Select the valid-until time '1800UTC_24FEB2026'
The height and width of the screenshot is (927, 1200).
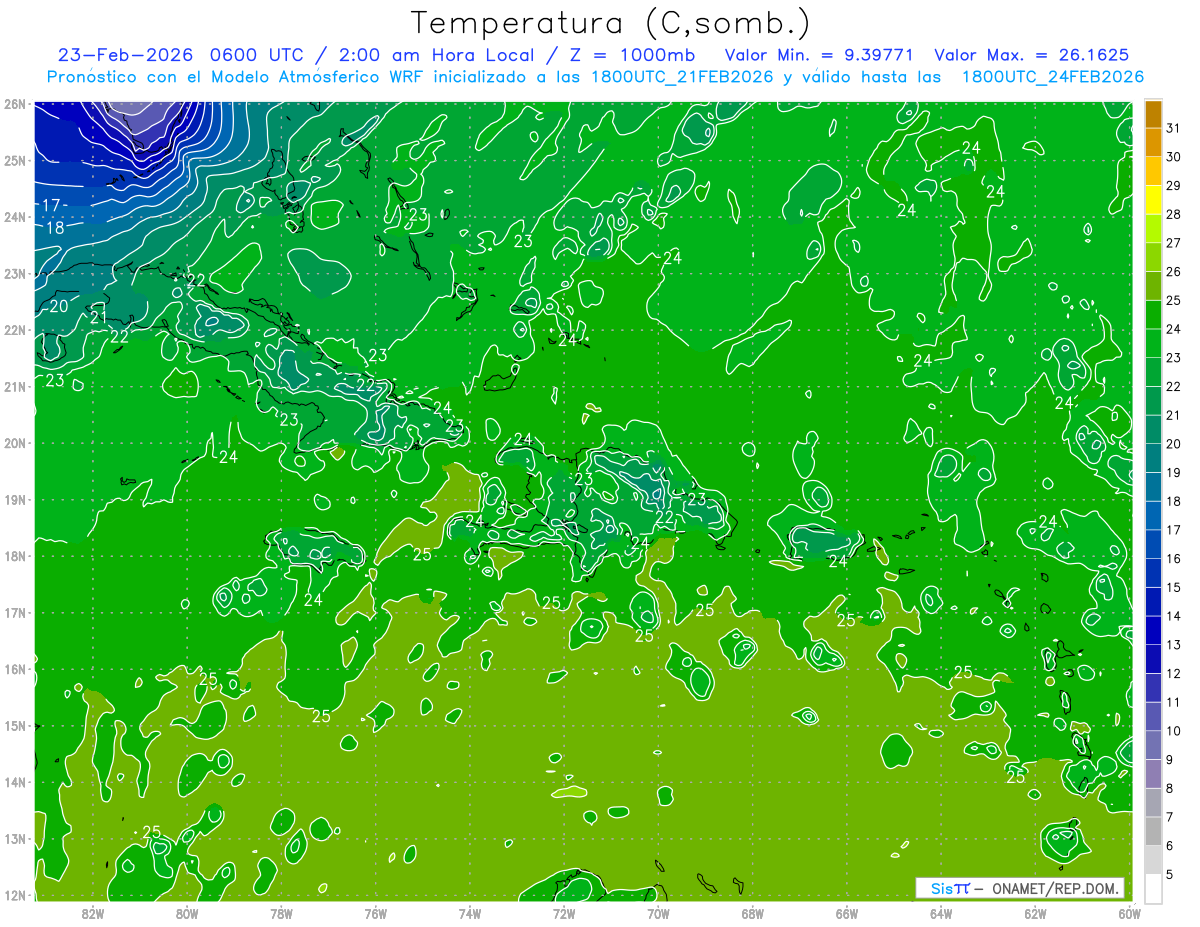pos(1052,77)
